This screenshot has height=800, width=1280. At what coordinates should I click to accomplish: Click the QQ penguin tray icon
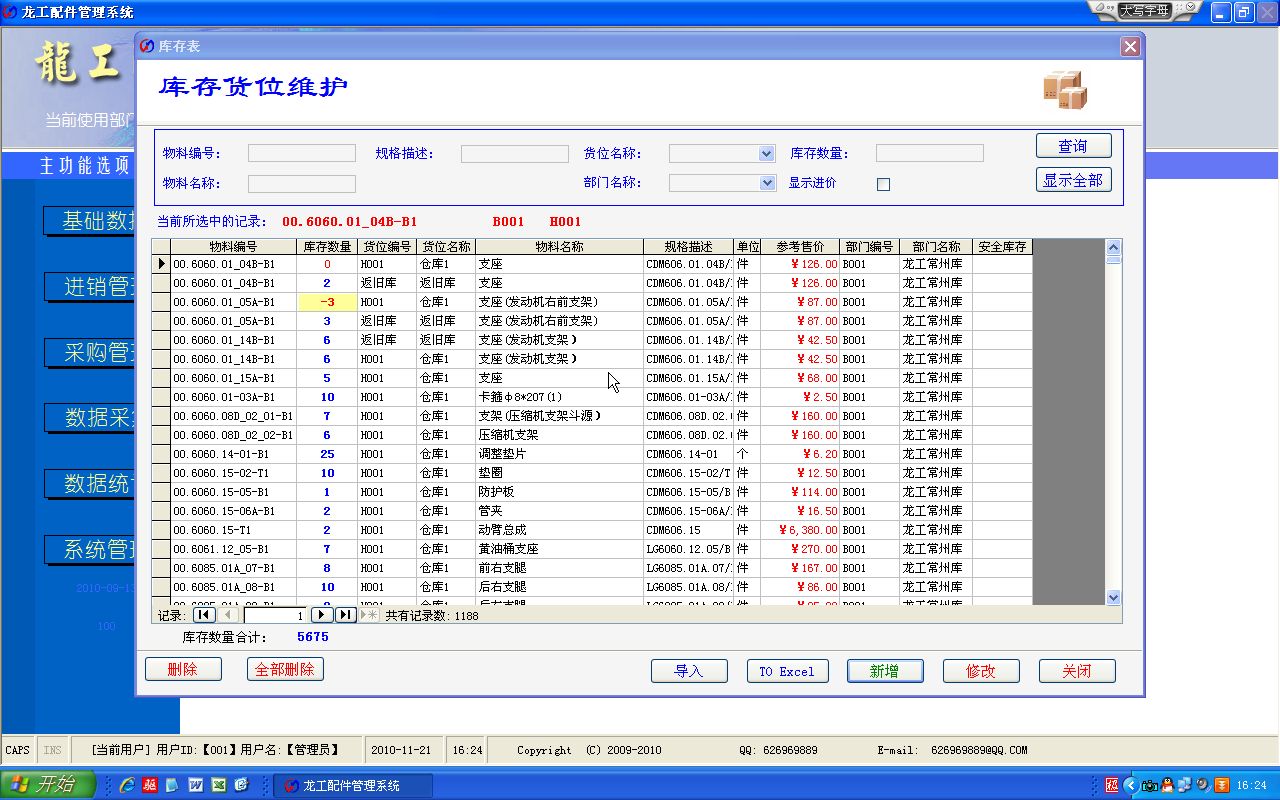pos(1167,785)
